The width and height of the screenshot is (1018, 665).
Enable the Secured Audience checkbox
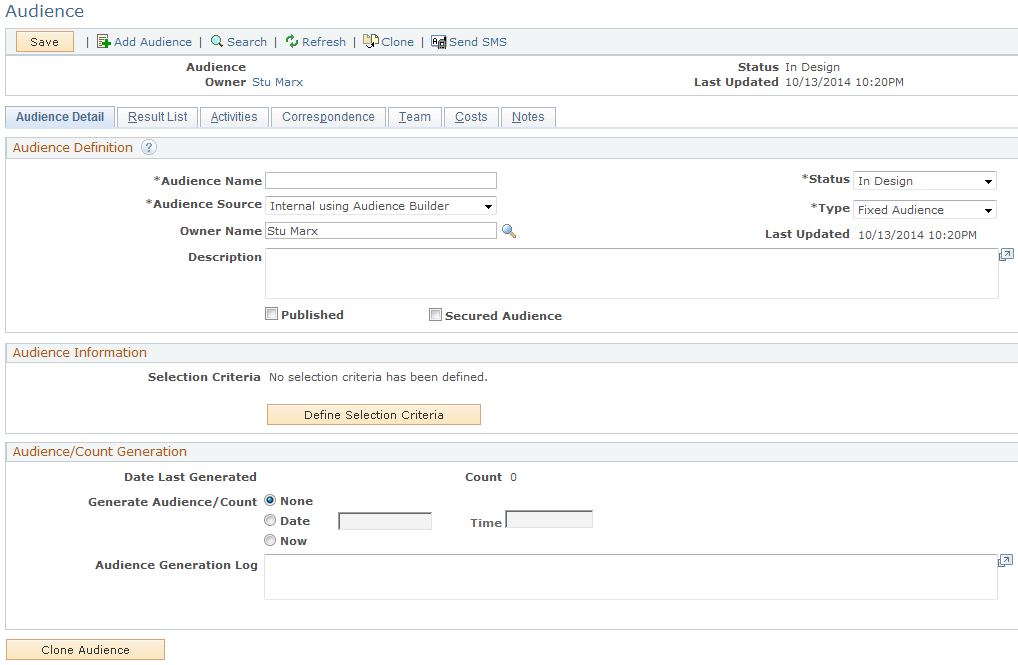coord(435,315)
